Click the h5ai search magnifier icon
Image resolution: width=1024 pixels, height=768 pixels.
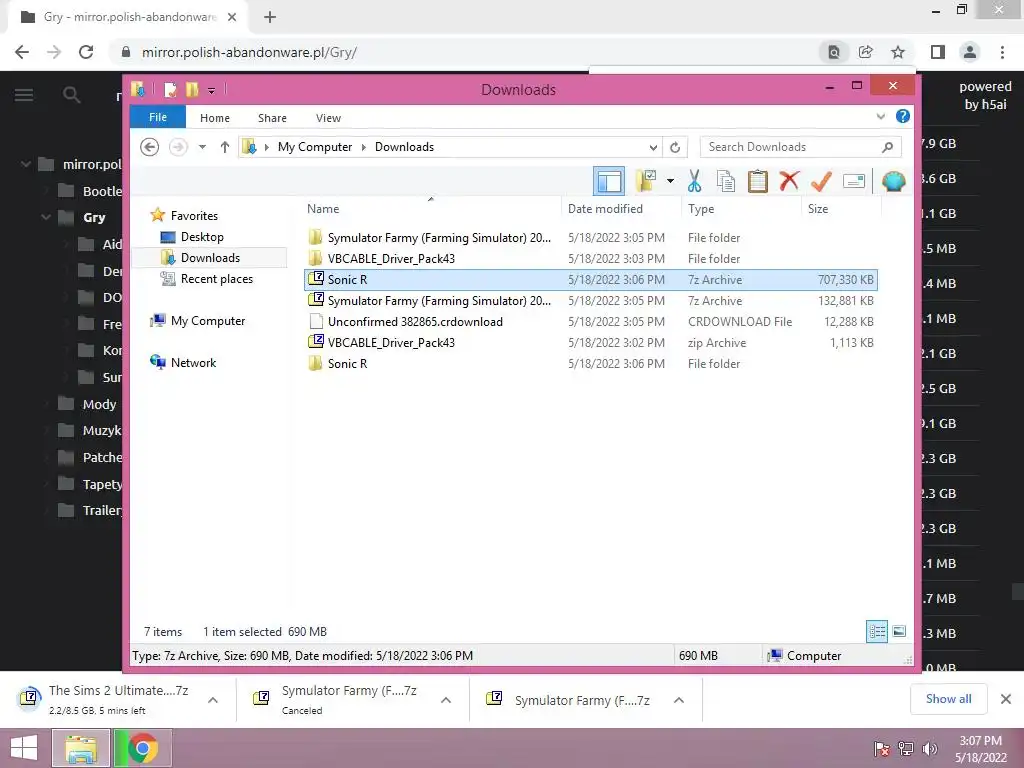pyautogui.click(x=72, y=95)
